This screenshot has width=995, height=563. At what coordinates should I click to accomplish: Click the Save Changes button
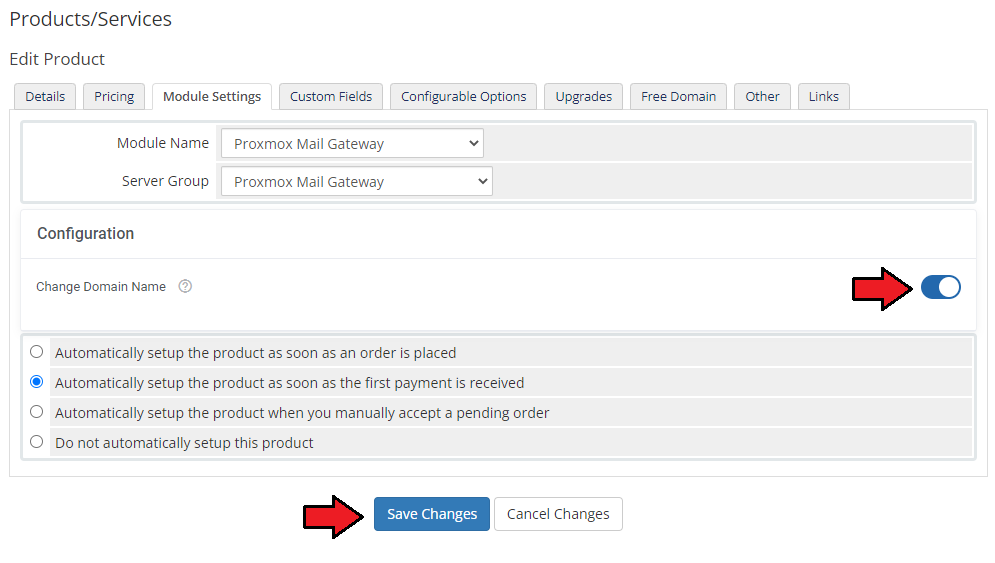[x=432, y=513]
